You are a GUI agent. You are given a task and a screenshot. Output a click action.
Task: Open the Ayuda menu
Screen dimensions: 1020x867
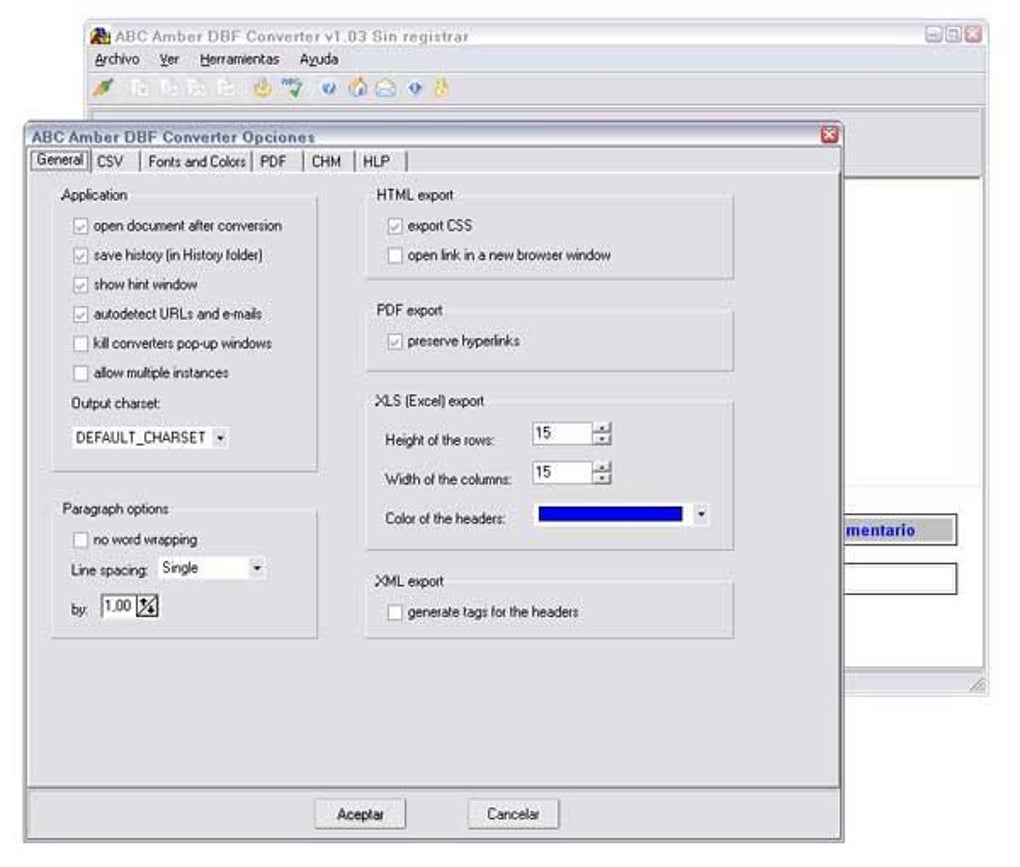click(319, 59)
